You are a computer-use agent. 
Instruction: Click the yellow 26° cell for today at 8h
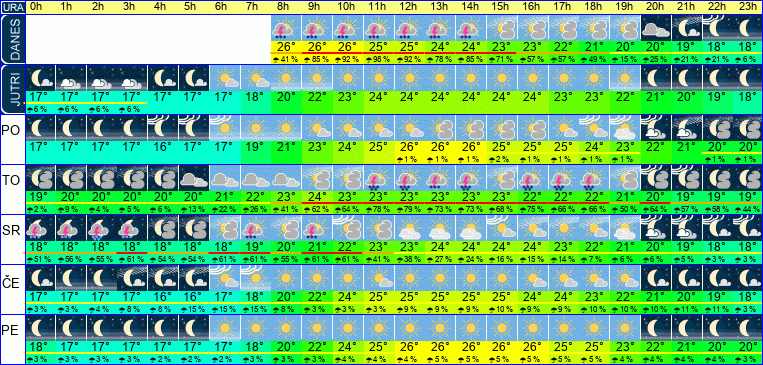pos(286,48)
